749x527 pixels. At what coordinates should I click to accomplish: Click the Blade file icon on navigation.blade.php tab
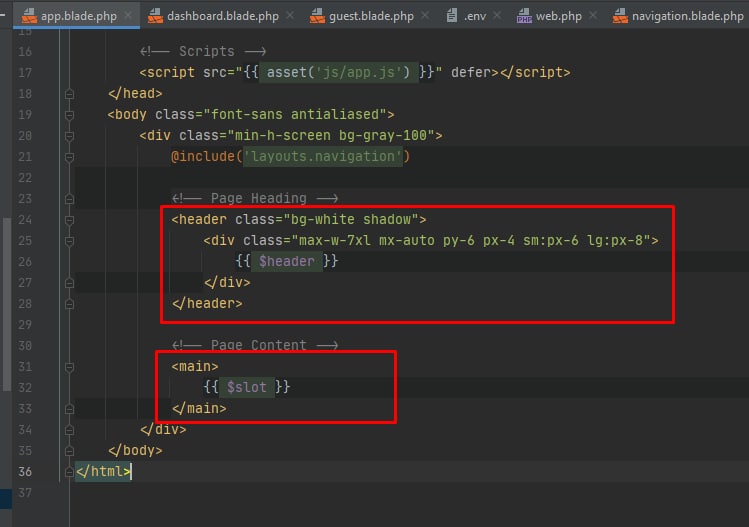[620, 16]
